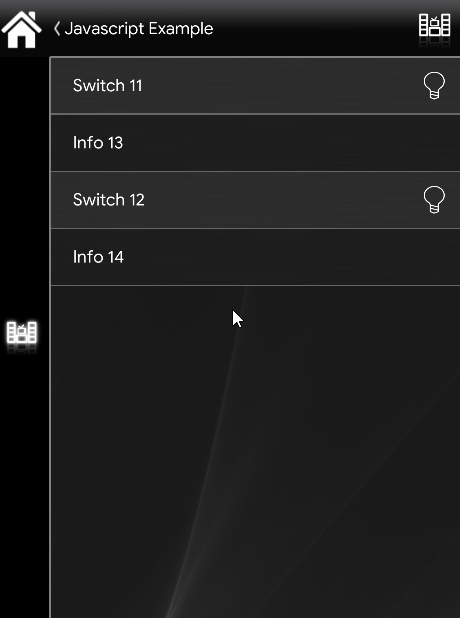This screenshot has height=618, width=460.
Task: Select the glowing media rack icon in left sidebar
Action: tap(22, 332)
